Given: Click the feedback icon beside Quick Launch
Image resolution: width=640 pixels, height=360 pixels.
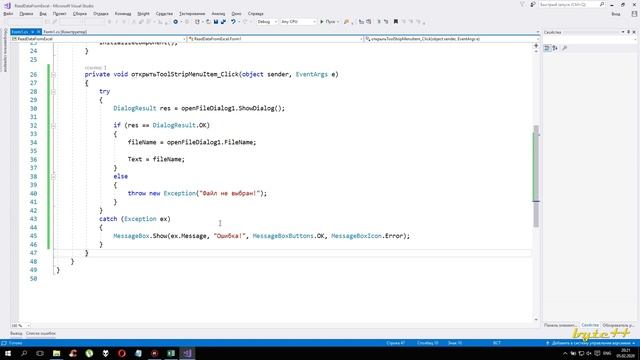Looking at the screenshot, I should click(533, 4).
